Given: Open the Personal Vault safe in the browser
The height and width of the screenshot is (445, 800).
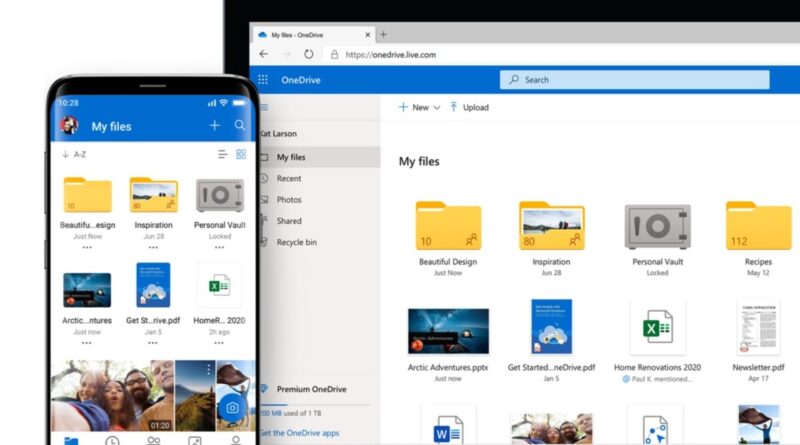Looking at the screenshot, I should (x=658, y=227).
